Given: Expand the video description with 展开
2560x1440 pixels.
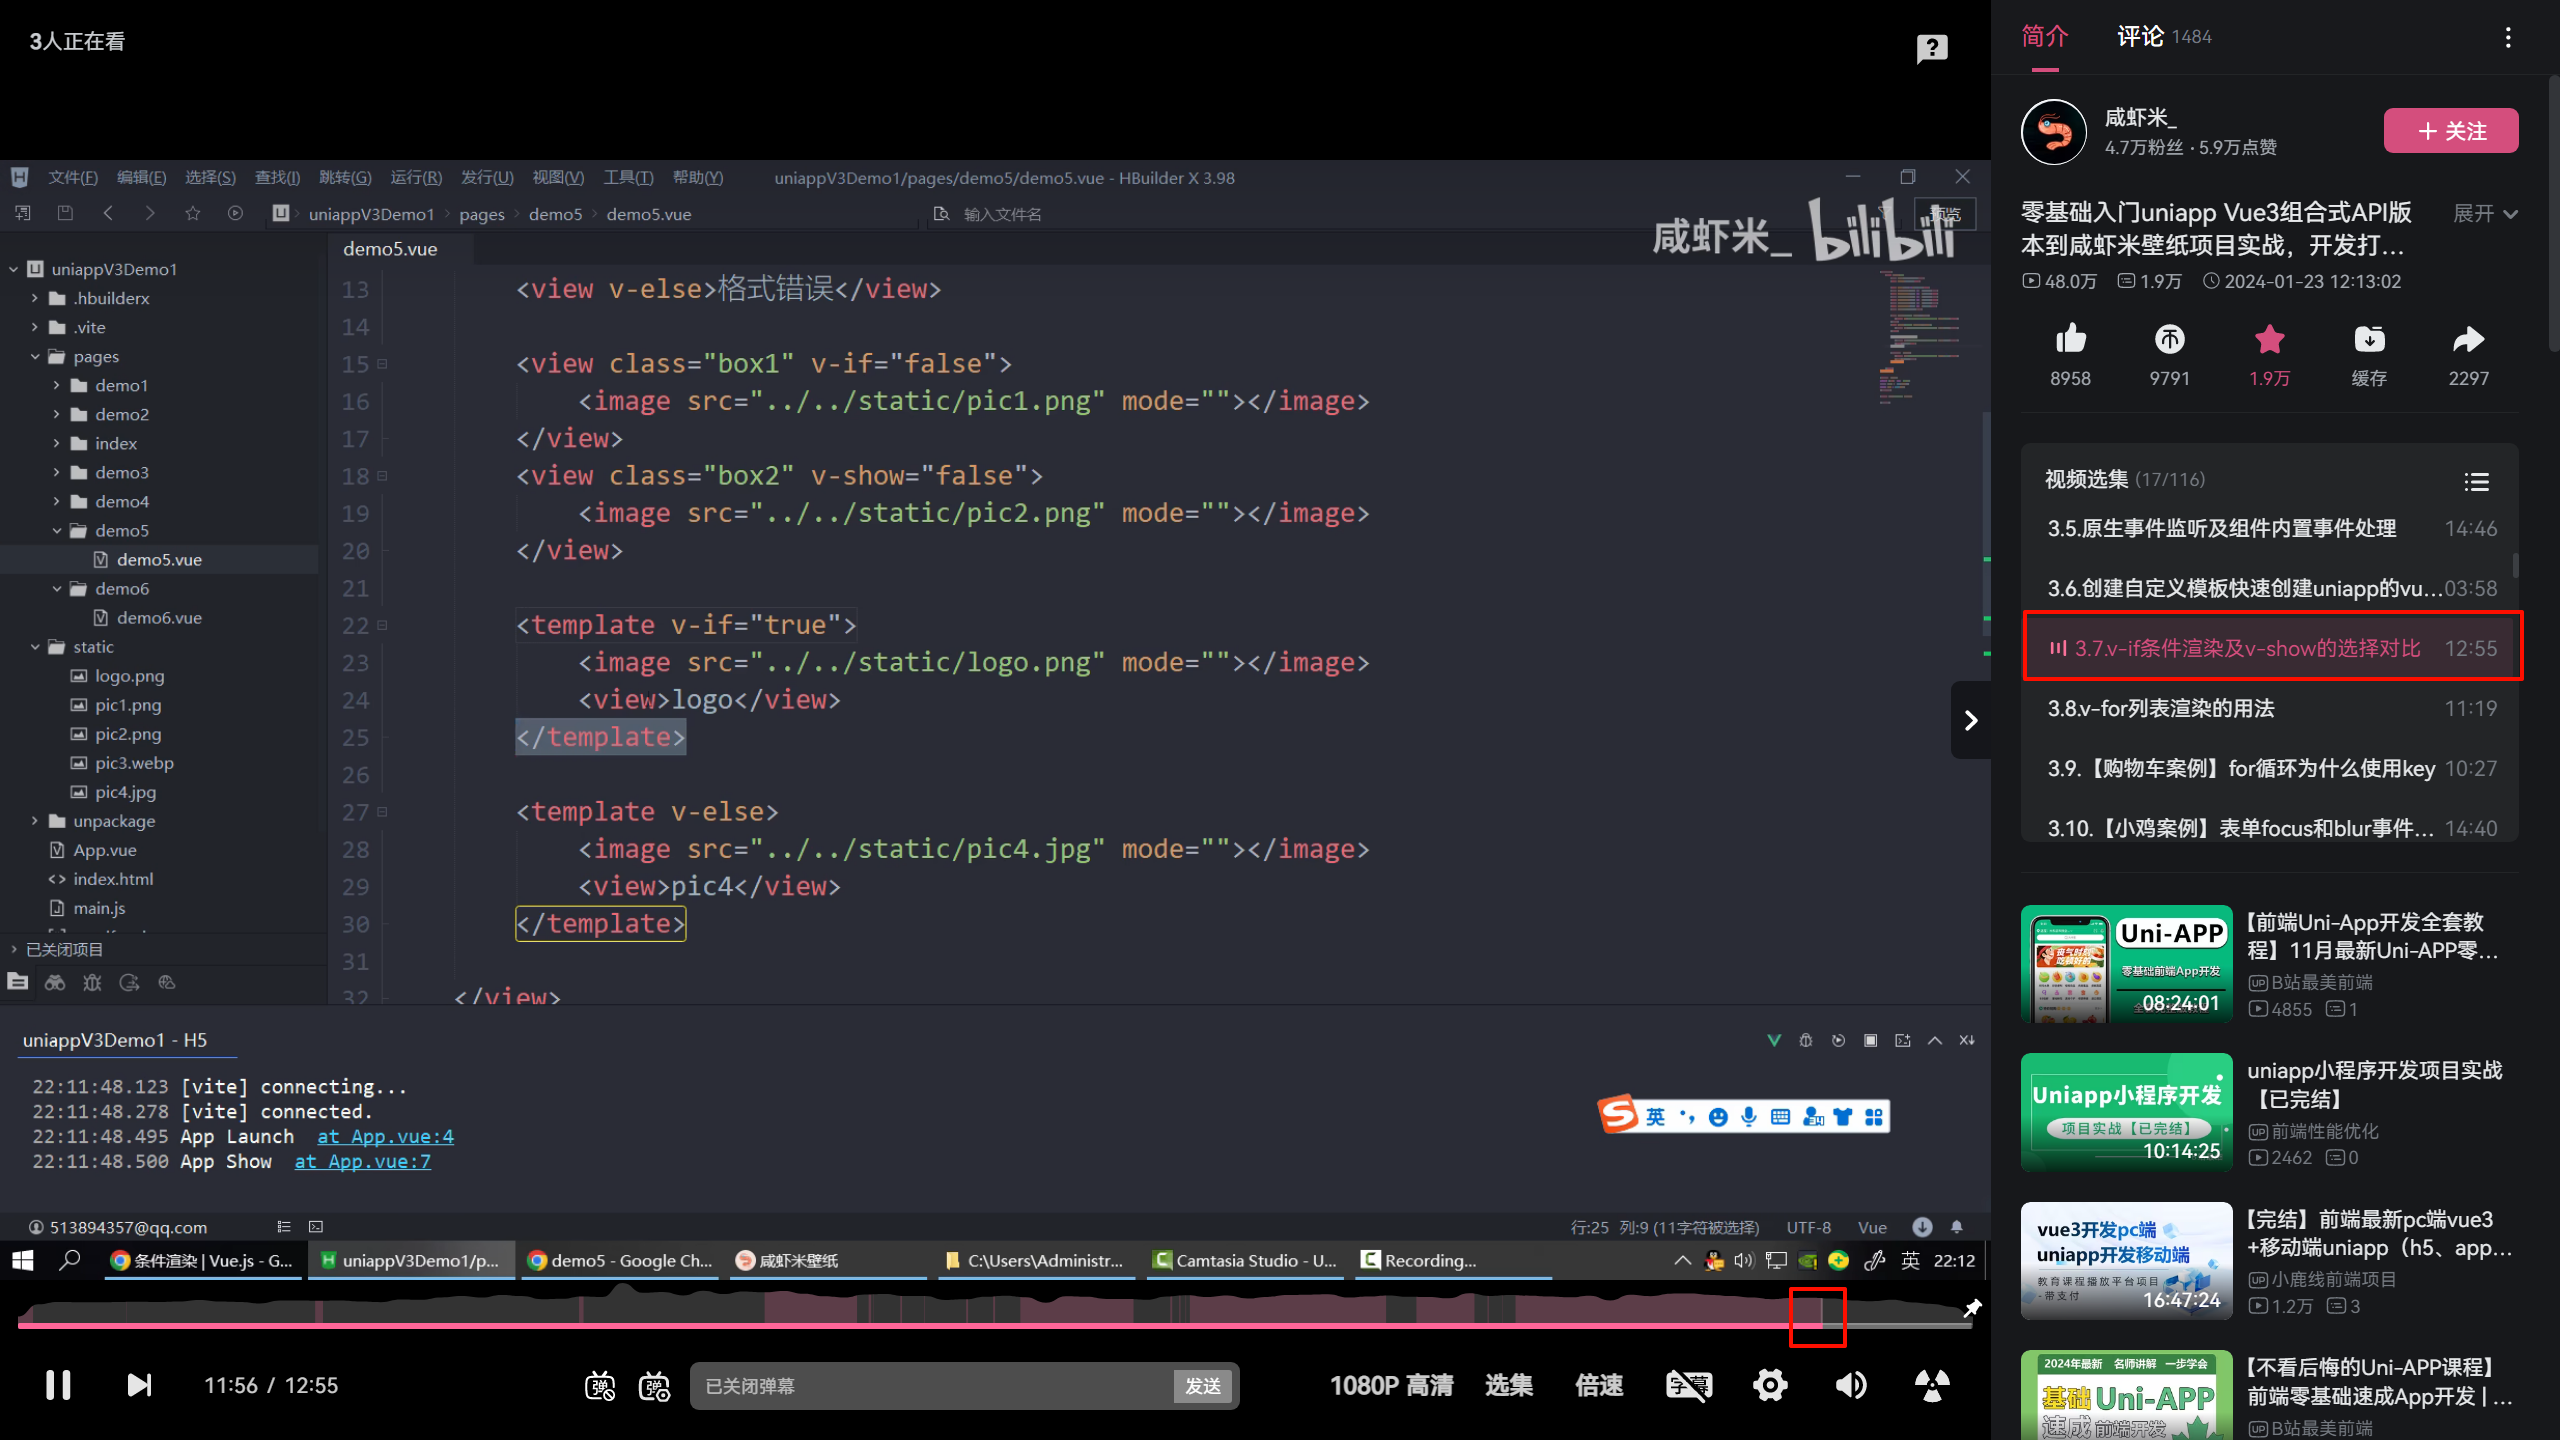Looking at the screenshot, I should tap(2485, 213).
